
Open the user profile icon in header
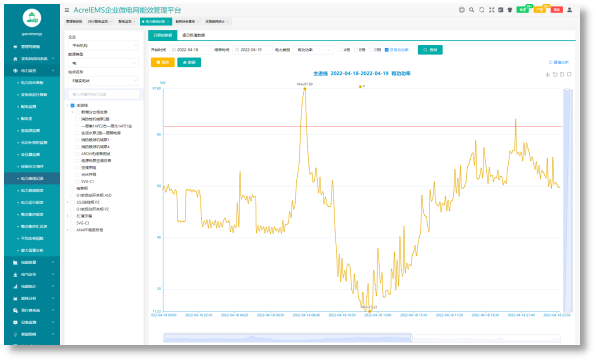click(x=570, y=10)
